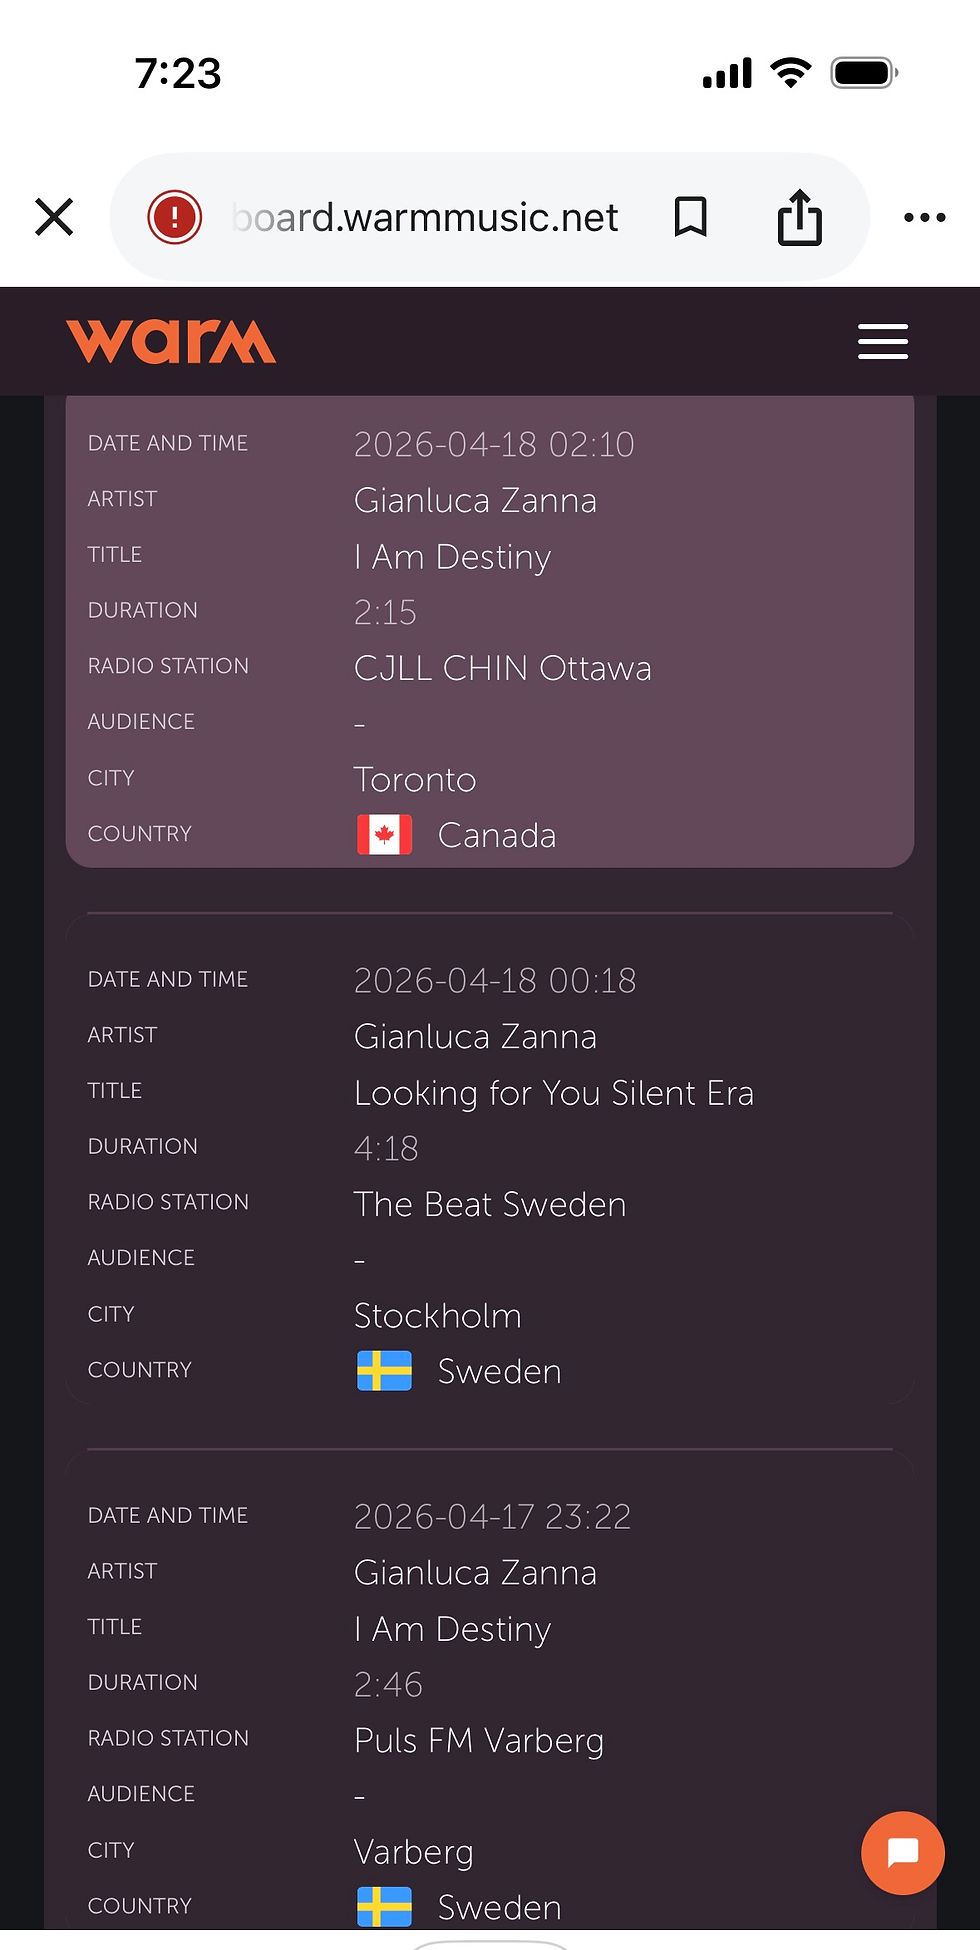Tap the board.warmmusic.net address bar

[x=426, y=217]
